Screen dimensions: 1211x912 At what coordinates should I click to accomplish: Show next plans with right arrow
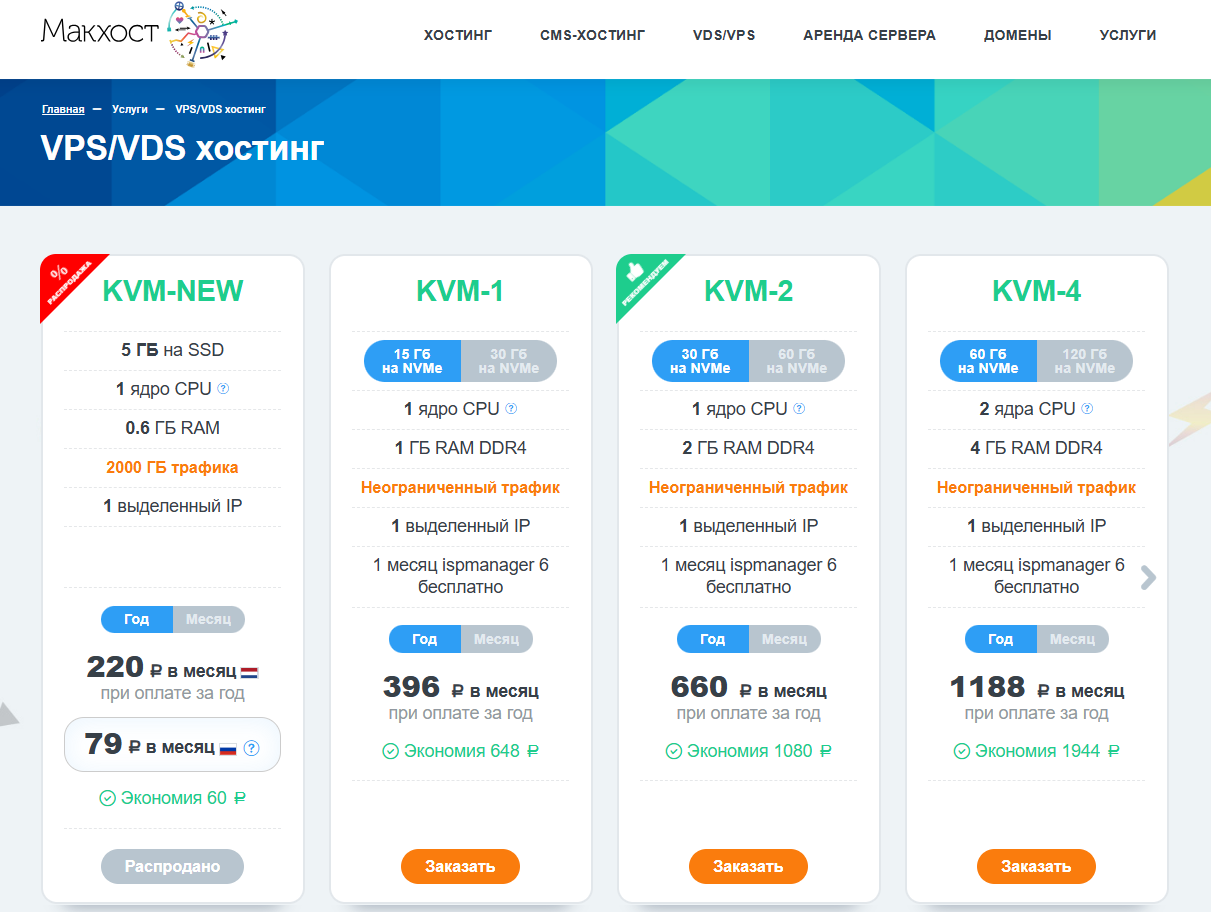tap(1149, 576)
